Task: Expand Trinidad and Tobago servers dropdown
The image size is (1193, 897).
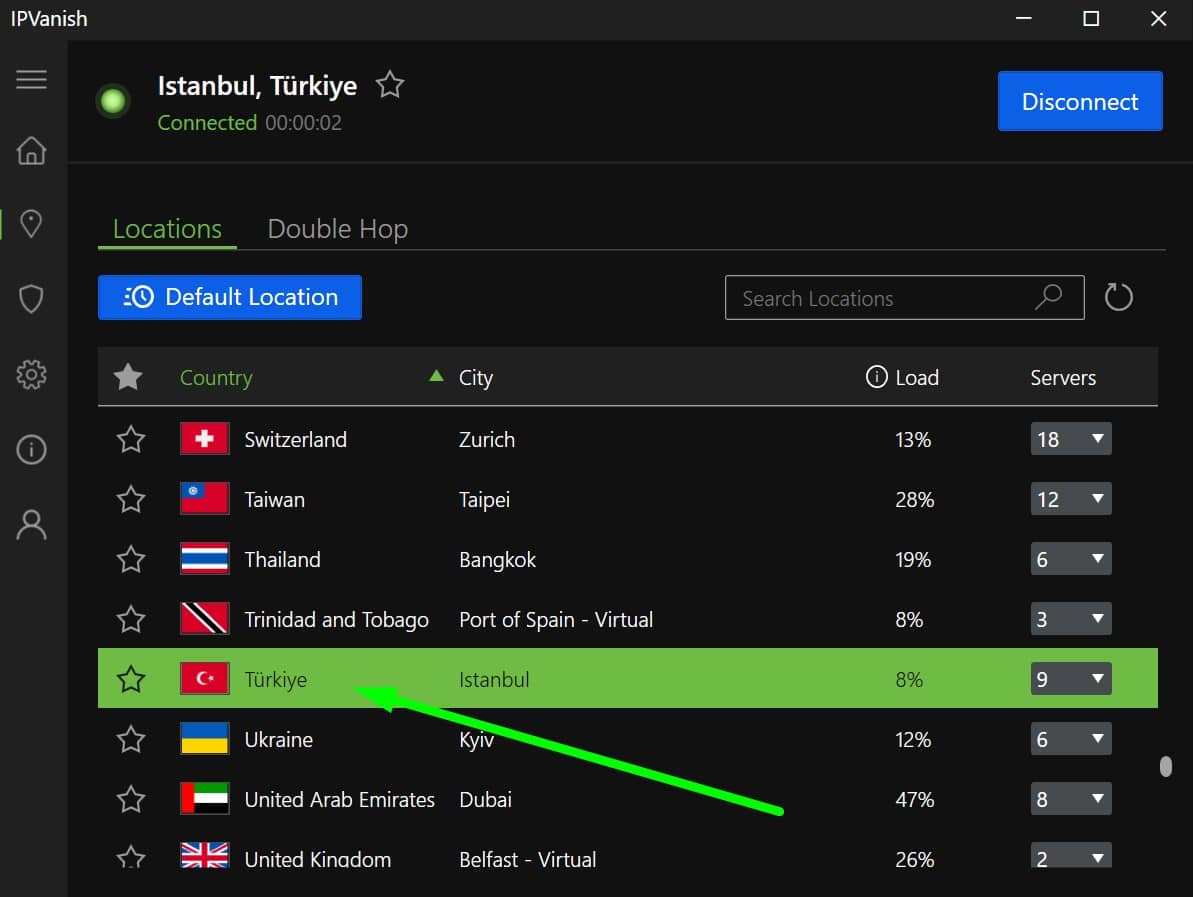Action: [1071, 619]
